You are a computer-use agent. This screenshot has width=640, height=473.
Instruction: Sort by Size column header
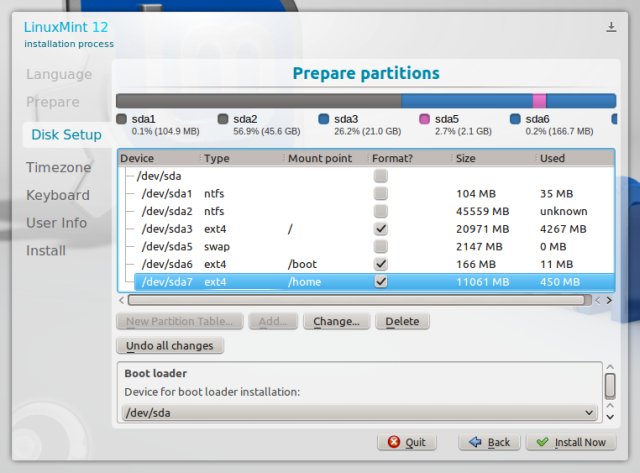(494, 158)
